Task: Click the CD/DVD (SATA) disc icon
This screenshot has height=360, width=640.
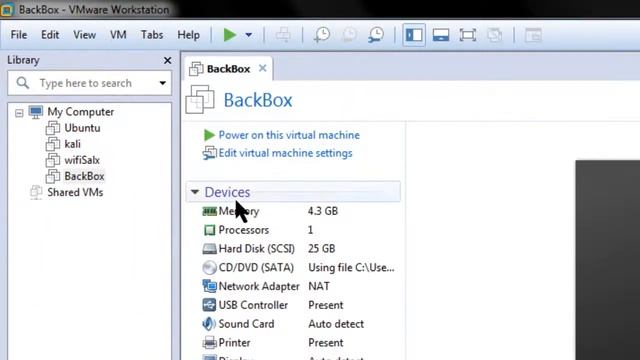Action: coord(209,268)
